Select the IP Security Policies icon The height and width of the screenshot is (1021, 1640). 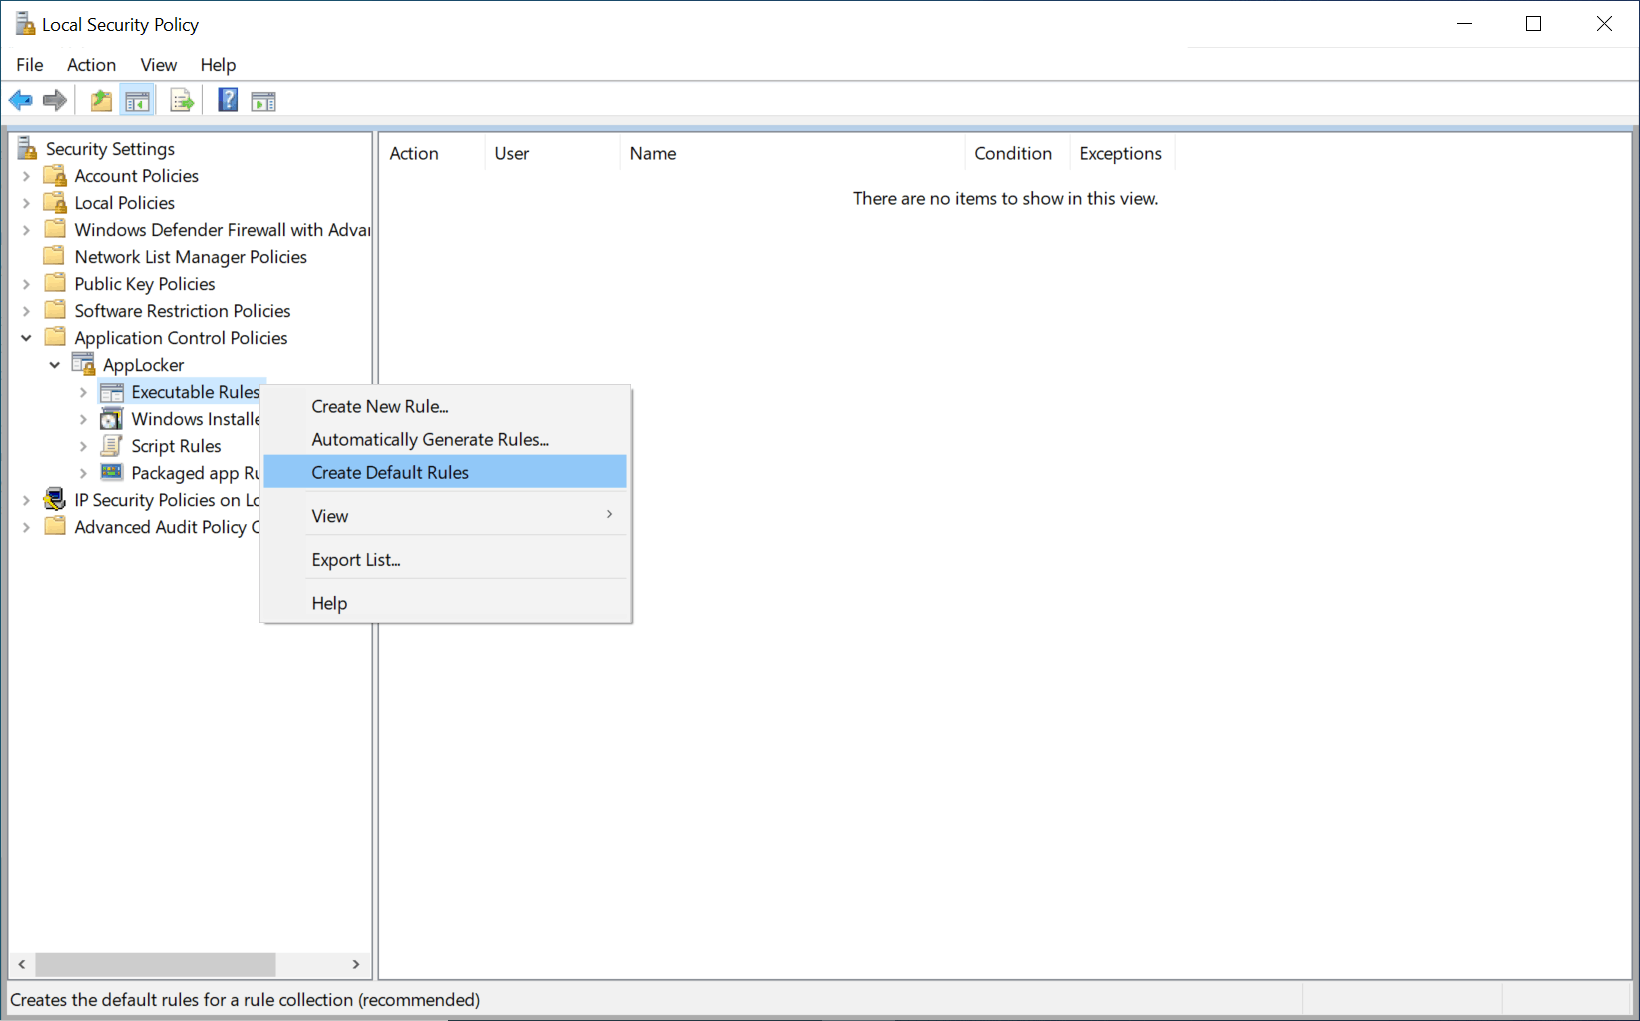(x=54, y=499)
